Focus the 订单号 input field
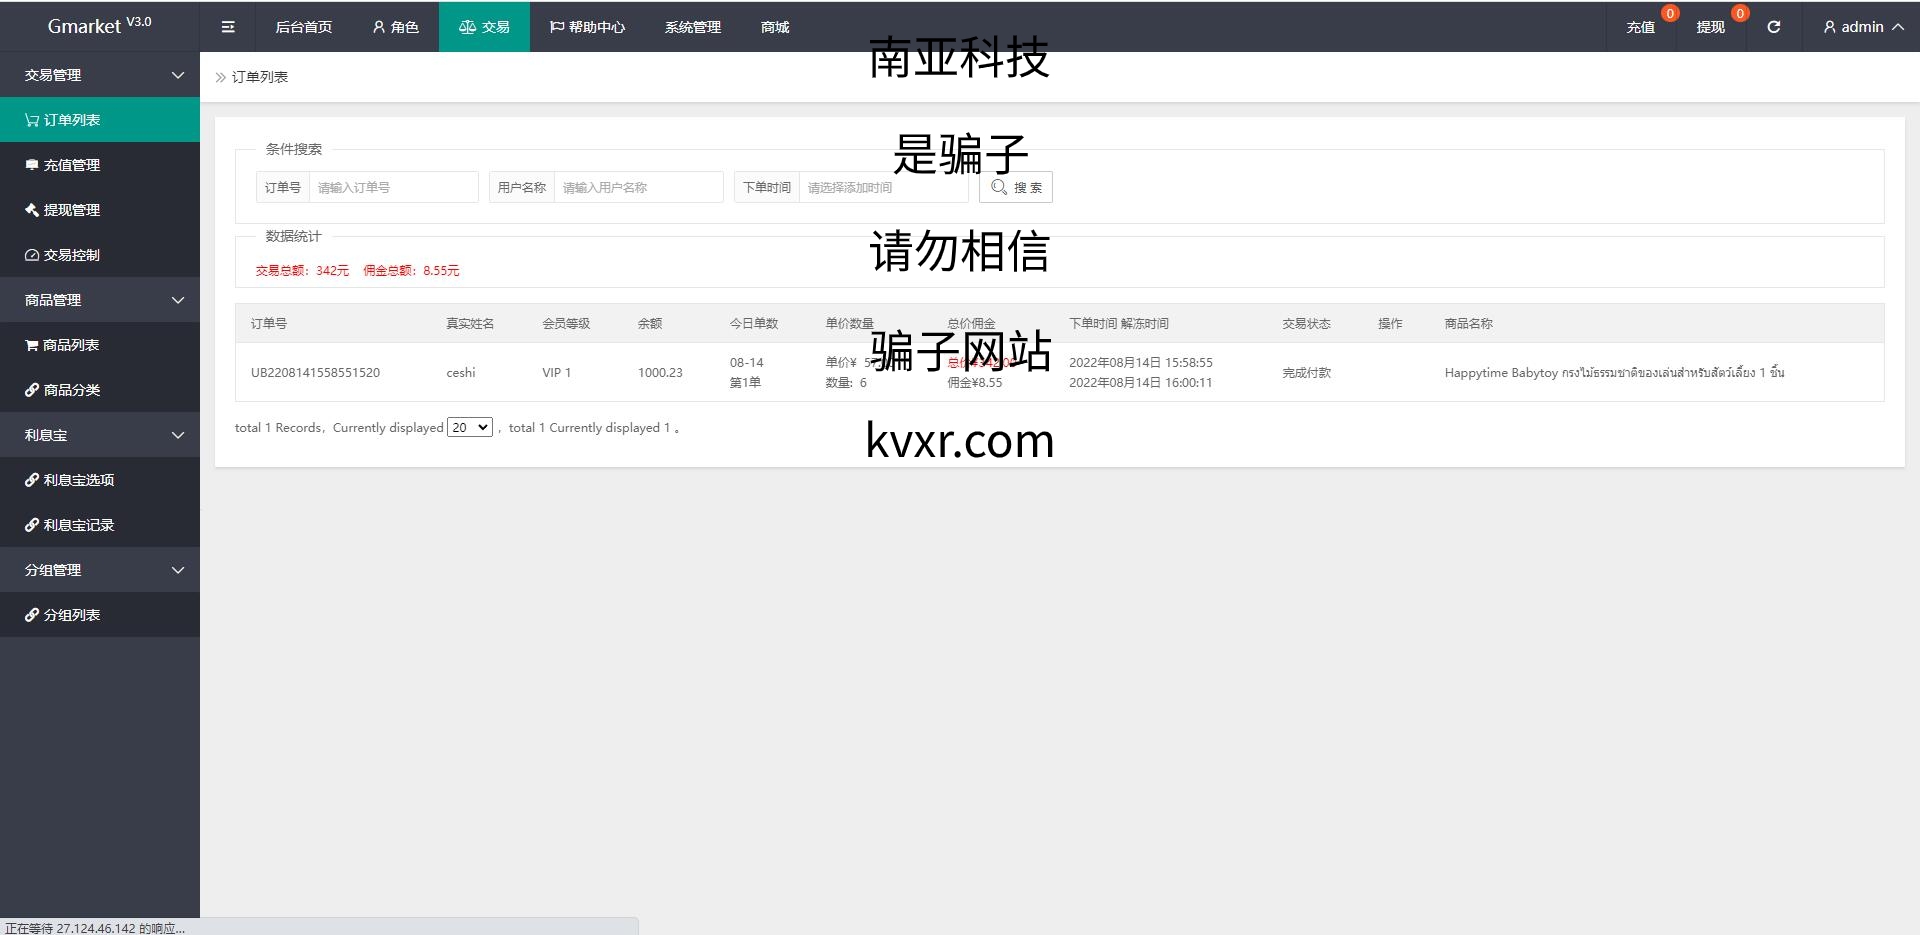This screenshot has width=1920, height=935. (x=394, y=187)
